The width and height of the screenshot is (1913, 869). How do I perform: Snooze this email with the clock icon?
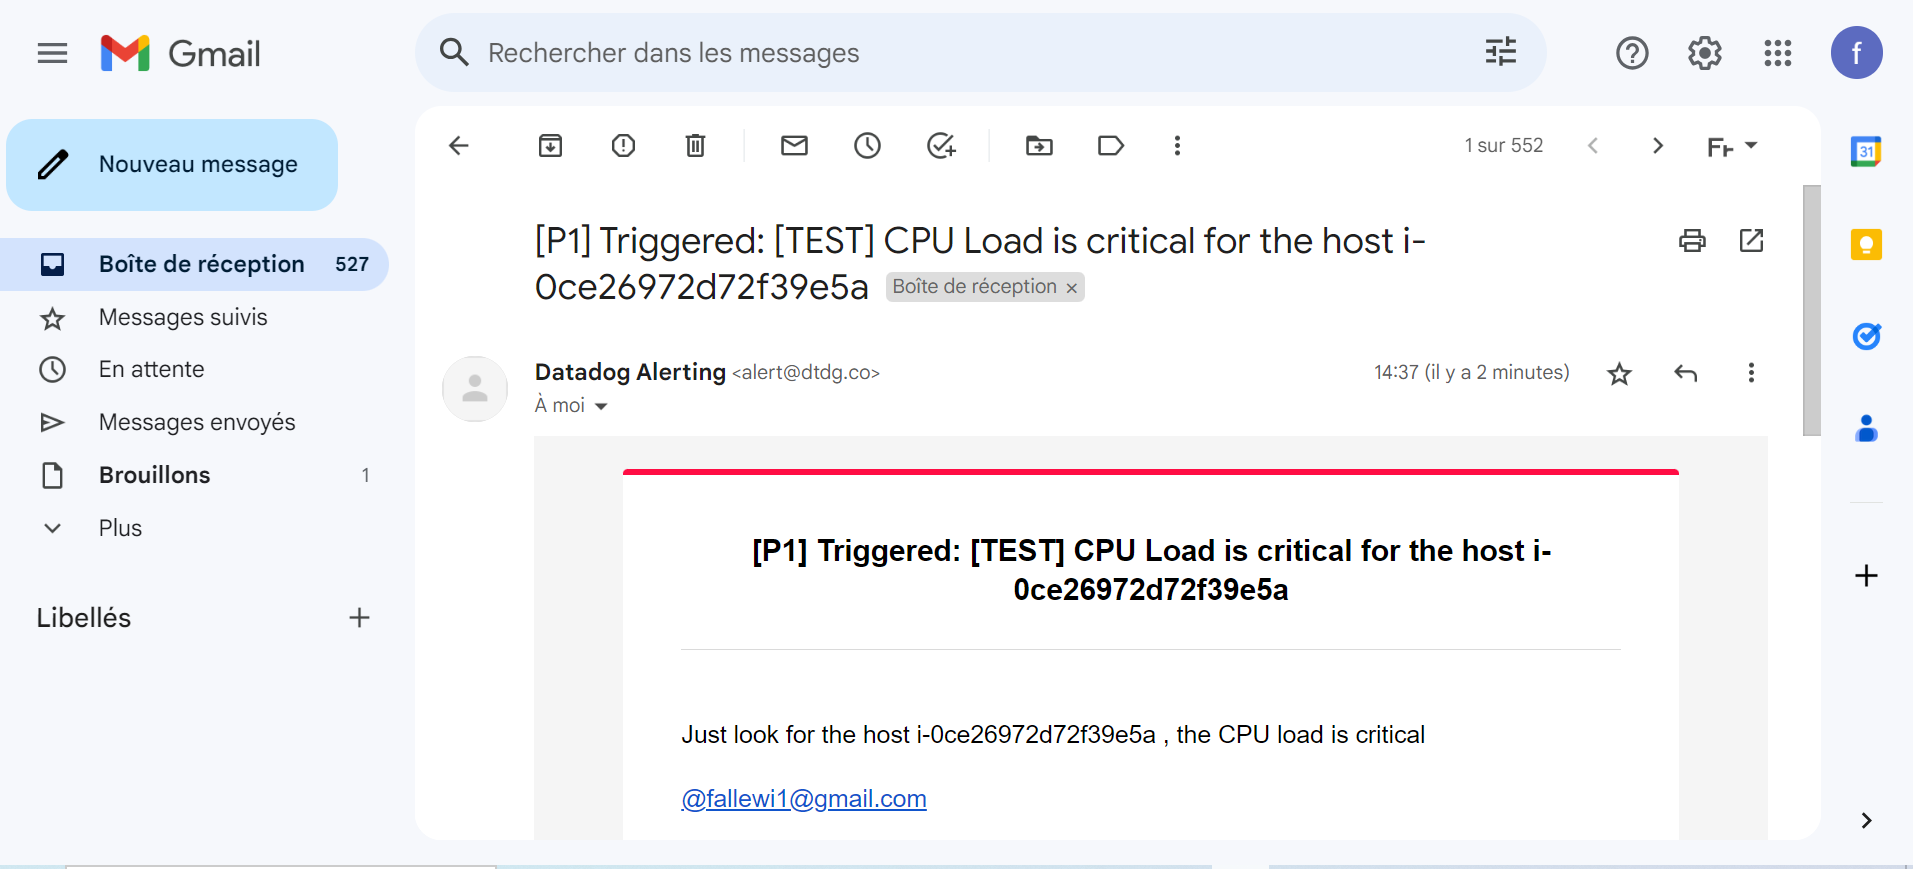tap(867, 146)
